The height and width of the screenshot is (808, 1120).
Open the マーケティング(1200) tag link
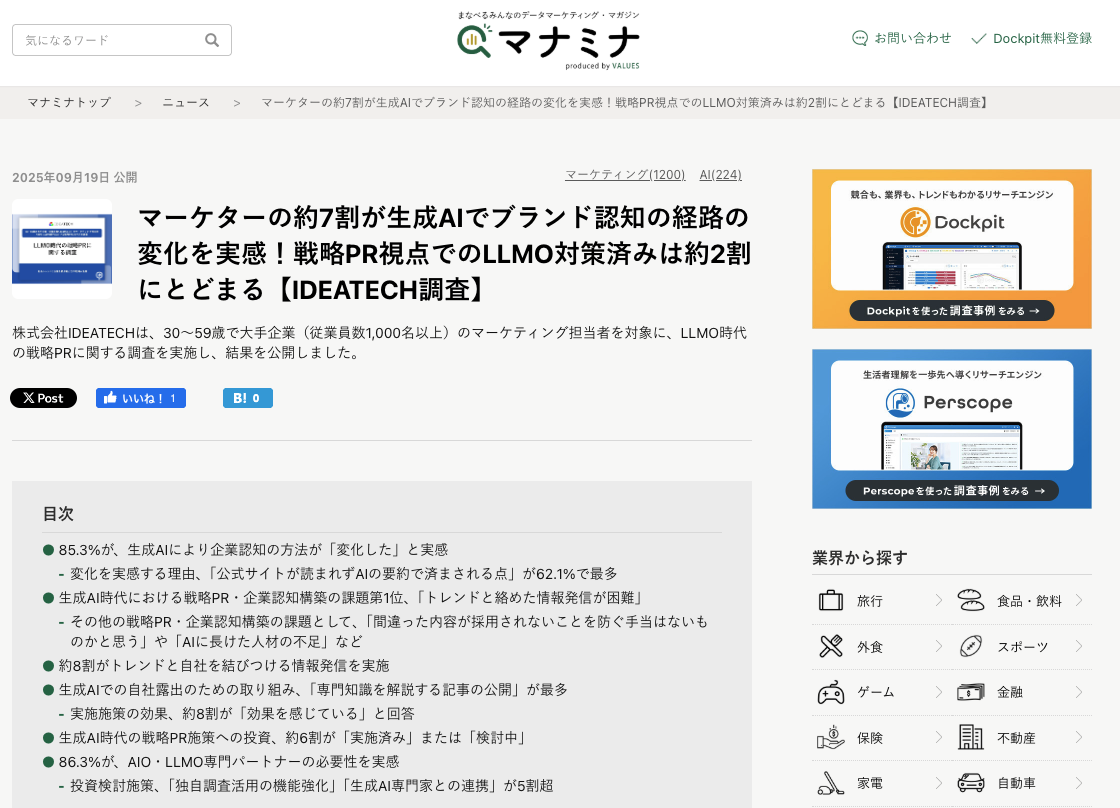click(625, 175)
